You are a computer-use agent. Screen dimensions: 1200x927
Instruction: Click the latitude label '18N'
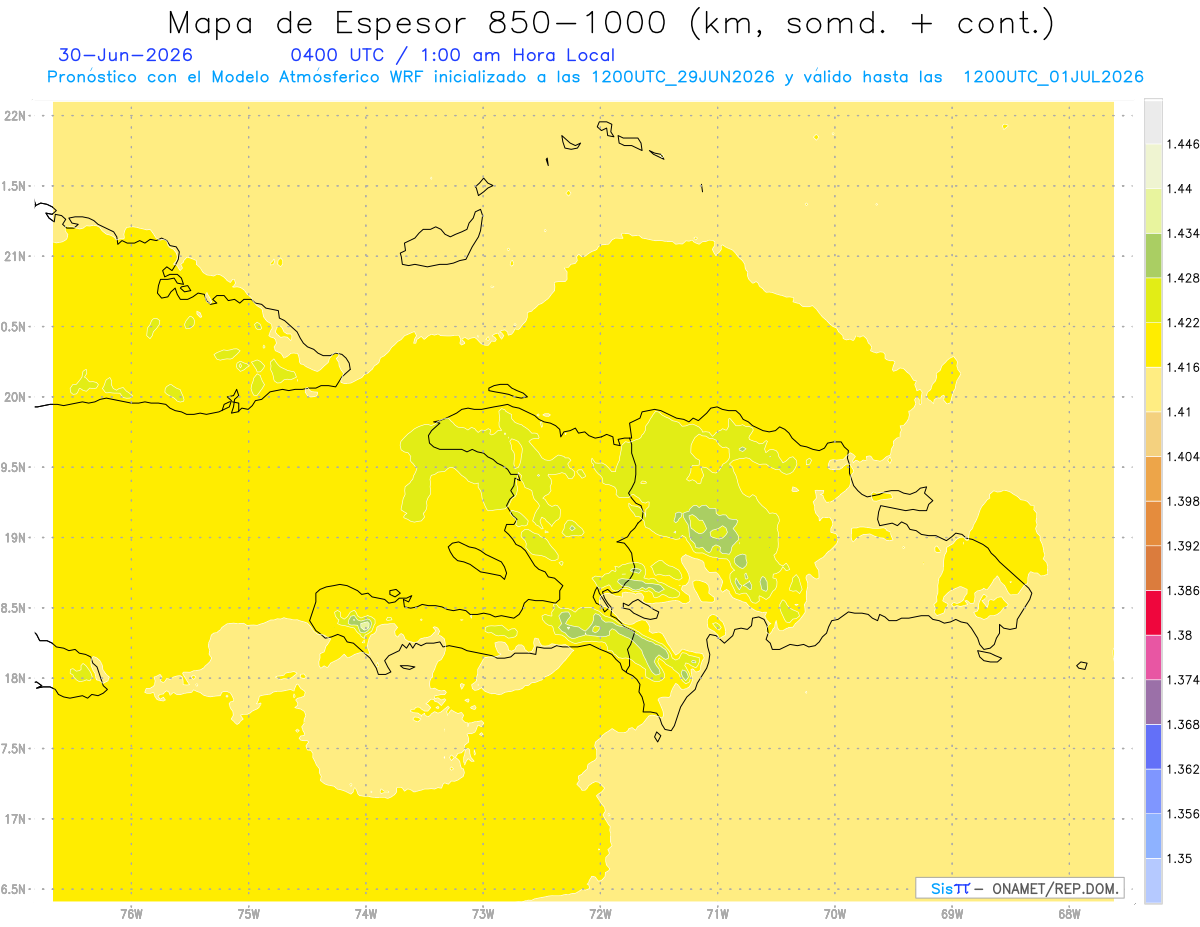coord(16,679)
